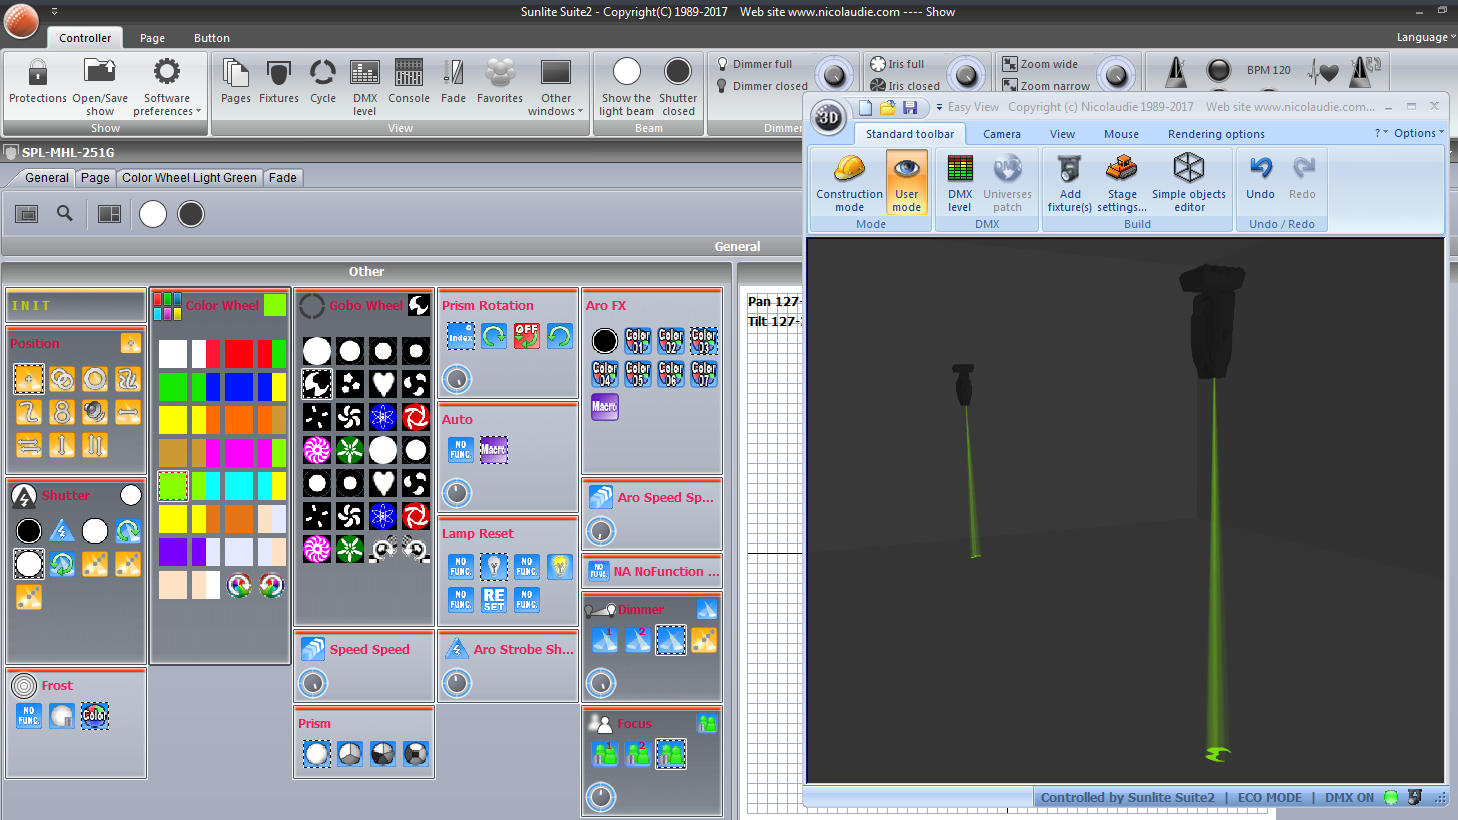This screenshot has height=820, width=1458.
Task: Switch to the Camera tab in the 3D window
Action: 1002,134
